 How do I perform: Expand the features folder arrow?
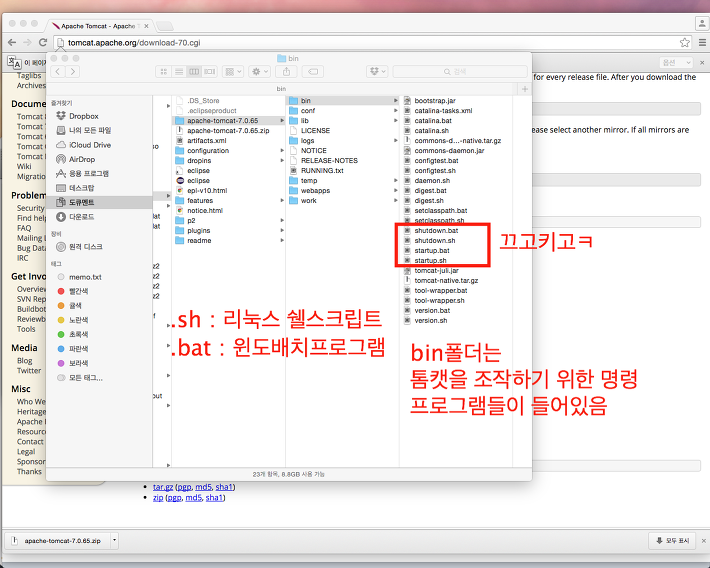pos(282,200)
